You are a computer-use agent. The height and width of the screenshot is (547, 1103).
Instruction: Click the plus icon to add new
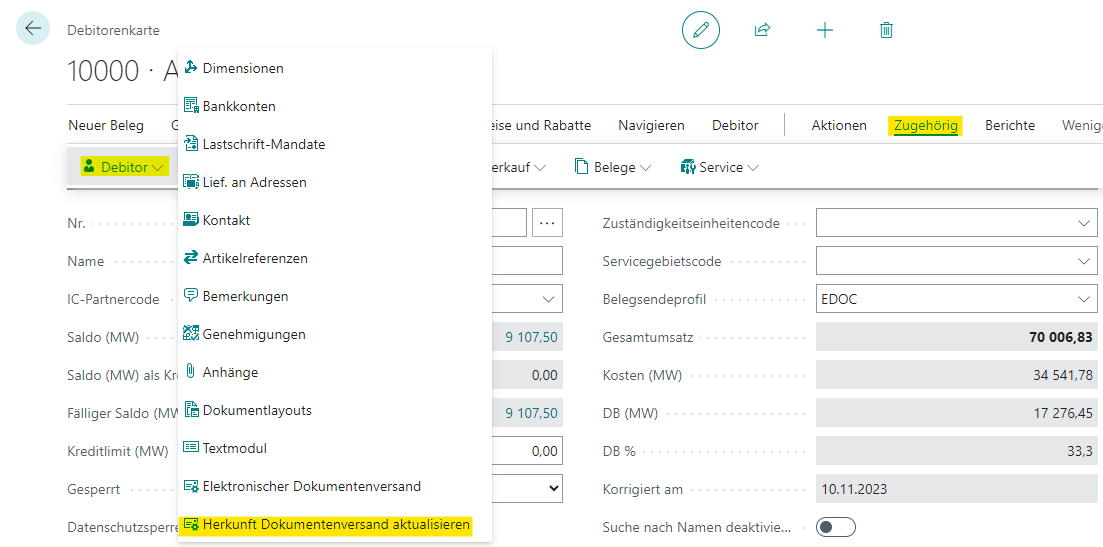(x=825, y=30)
